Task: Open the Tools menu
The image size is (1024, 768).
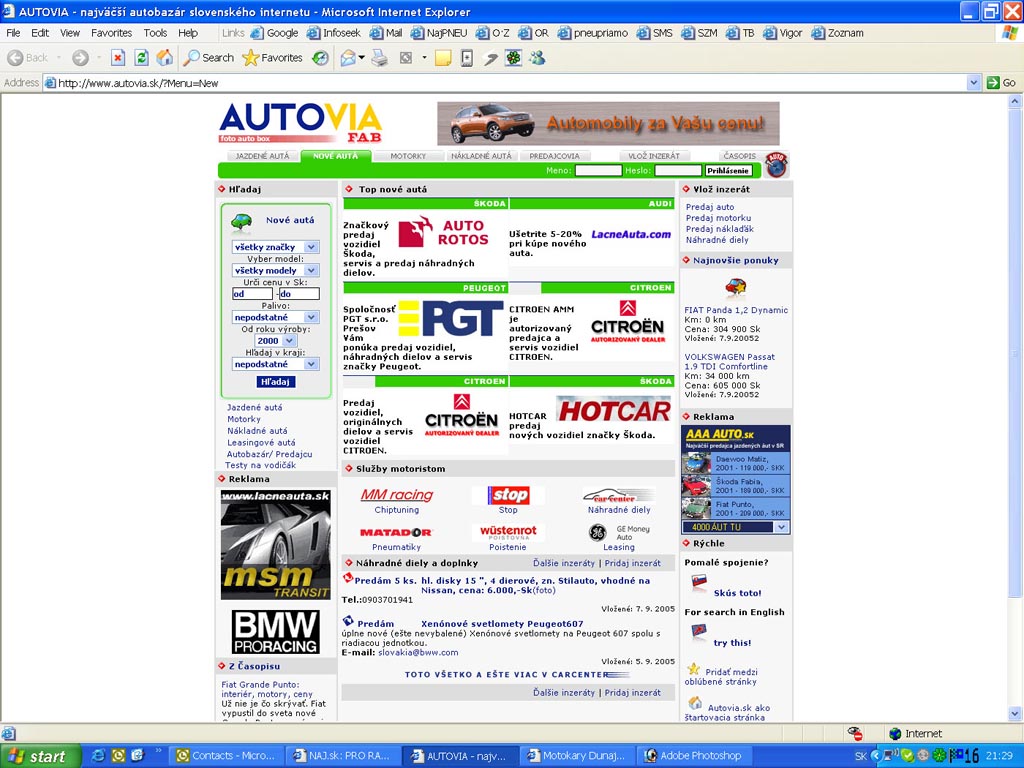Action: point(155,33)
